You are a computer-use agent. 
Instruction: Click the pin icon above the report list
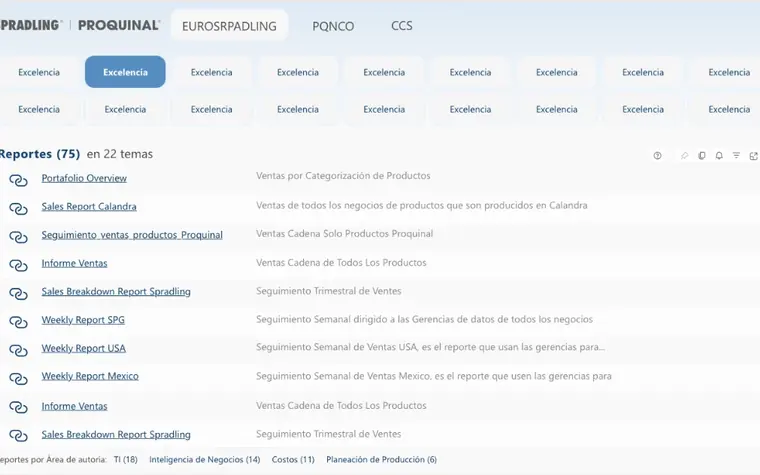684,156
